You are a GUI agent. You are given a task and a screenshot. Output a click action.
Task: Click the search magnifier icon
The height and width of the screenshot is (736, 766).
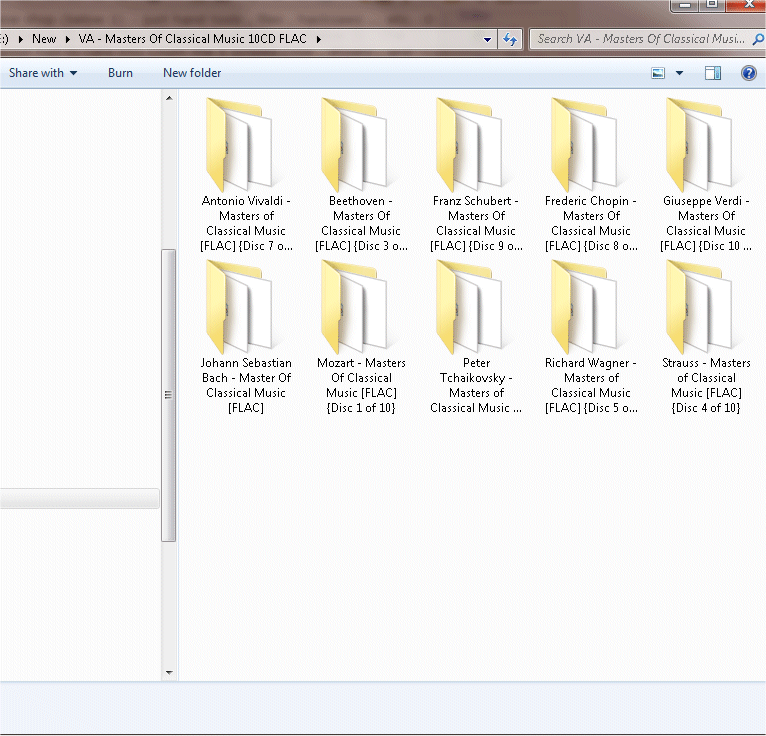coord(757,39)
